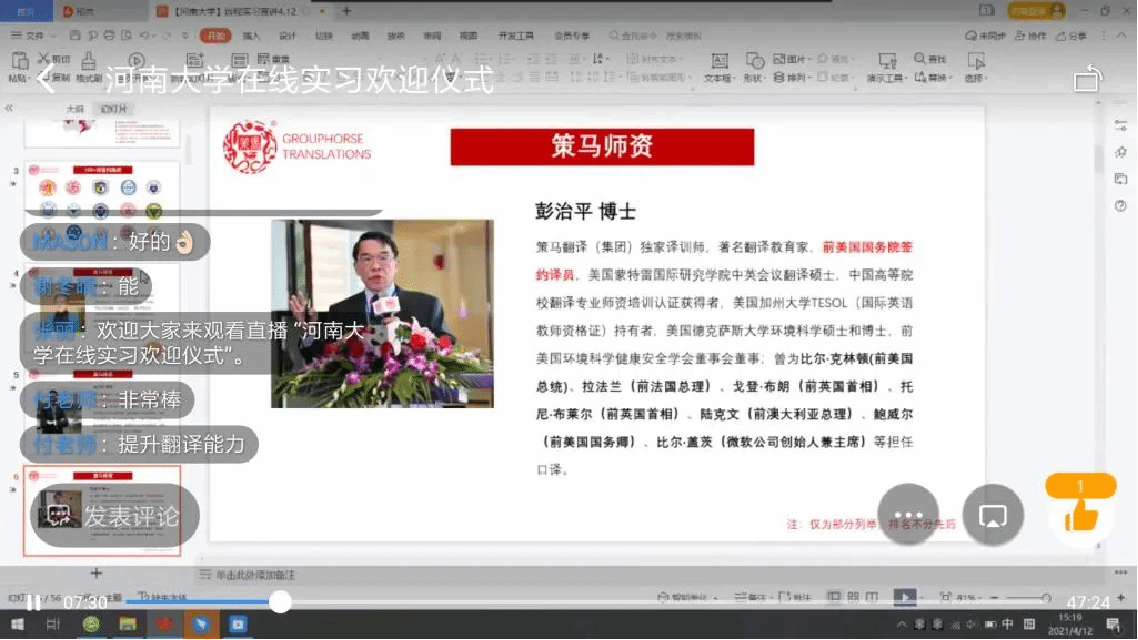This screenshot has height=640, width=1138.
Task: Add a new document tab with plus
Action: tap(346, 11)
